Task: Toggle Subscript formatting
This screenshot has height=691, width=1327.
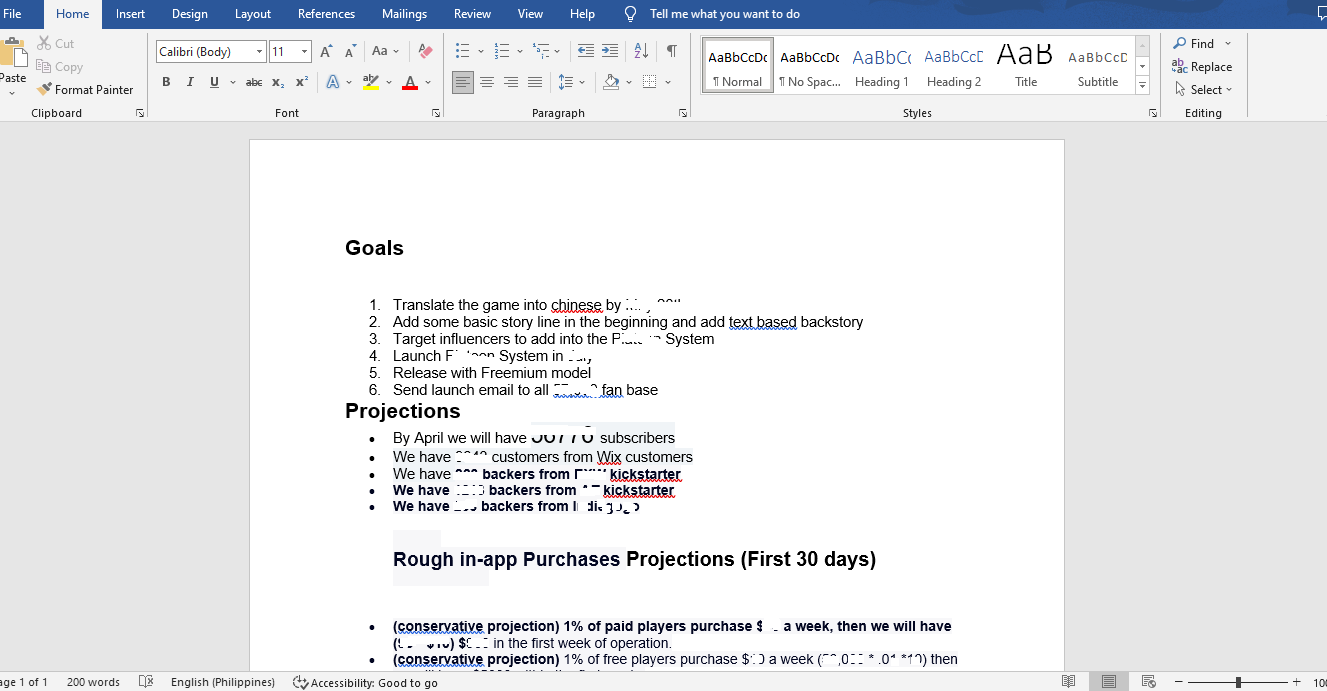Action: pyautogui.click(x=278, y=82)
